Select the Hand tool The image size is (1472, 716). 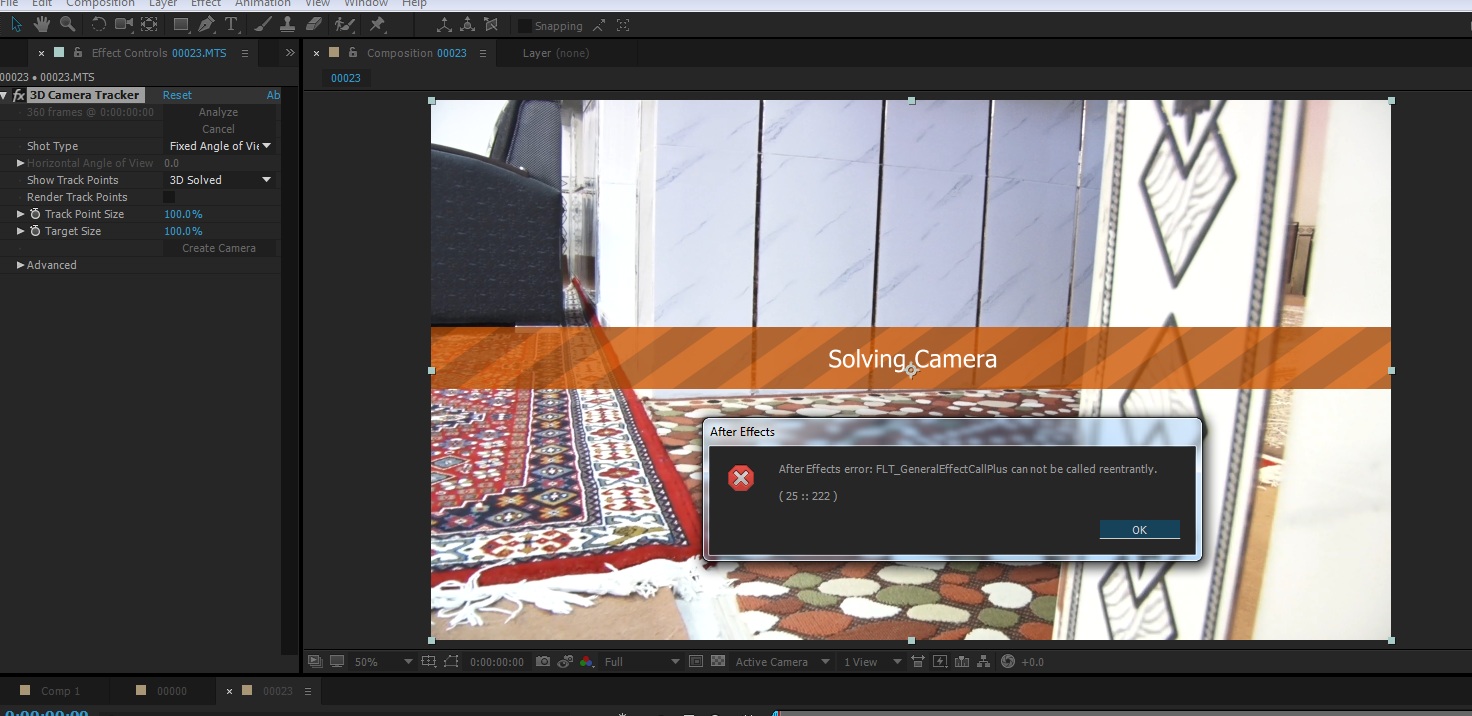click(42, 24)
